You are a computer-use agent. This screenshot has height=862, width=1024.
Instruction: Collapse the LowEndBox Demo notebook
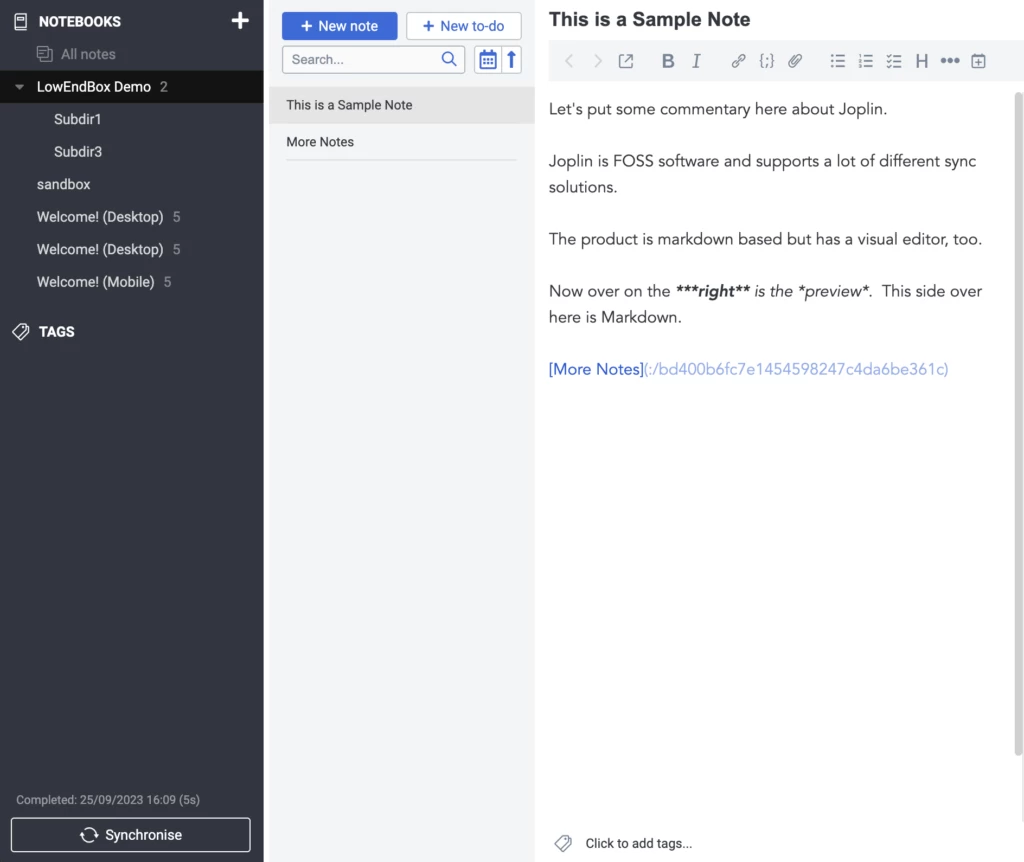point(20,87)
